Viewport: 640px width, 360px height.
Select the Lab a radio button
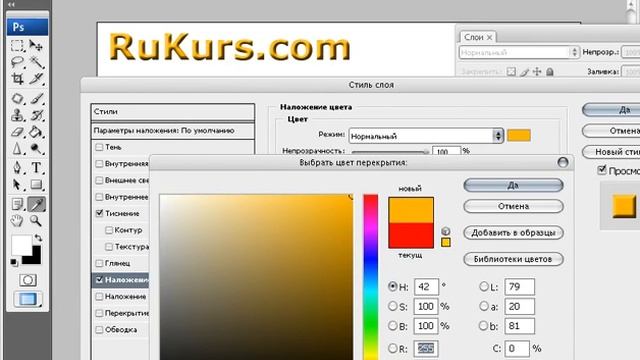[x=484, y=306]
